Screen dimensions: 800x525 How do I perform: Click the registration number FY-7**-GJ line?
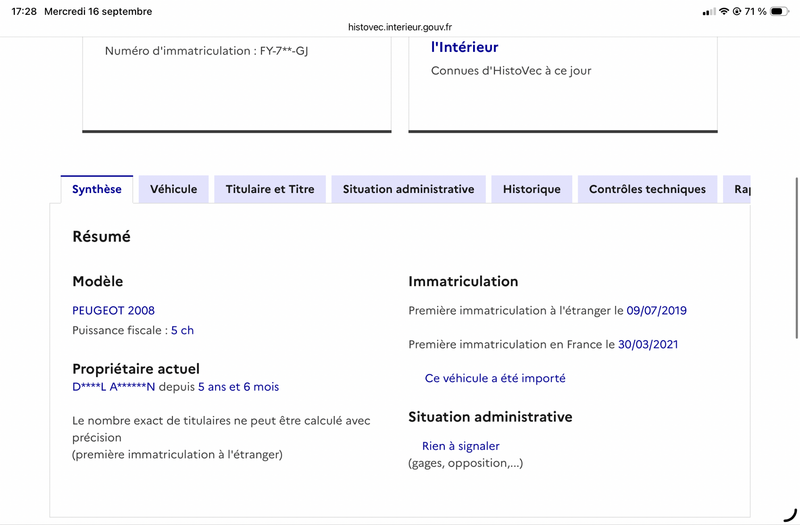coord(207,51)
